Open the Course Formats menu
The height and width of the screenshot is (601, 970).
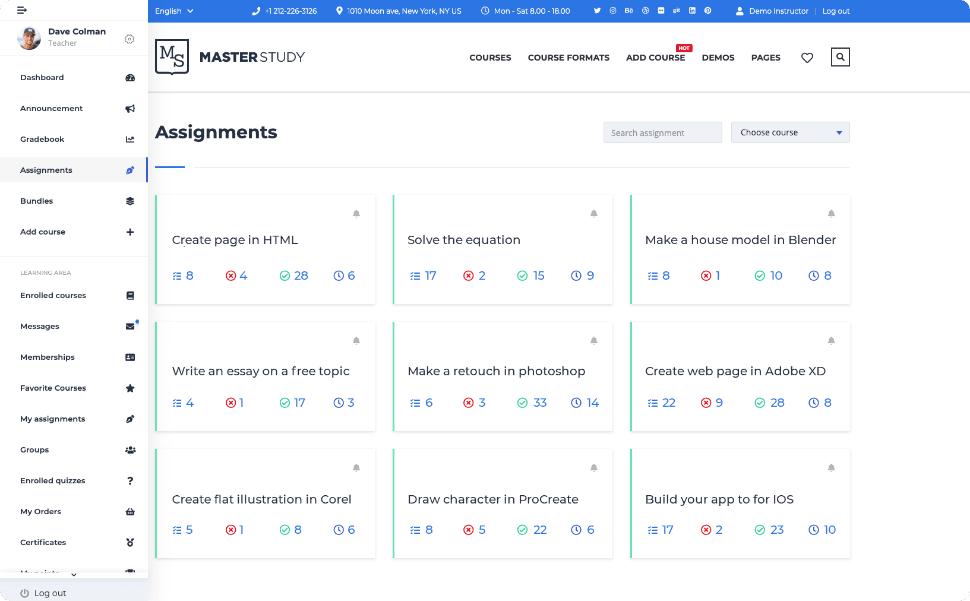pyautogui.click(x=568, y=58)
